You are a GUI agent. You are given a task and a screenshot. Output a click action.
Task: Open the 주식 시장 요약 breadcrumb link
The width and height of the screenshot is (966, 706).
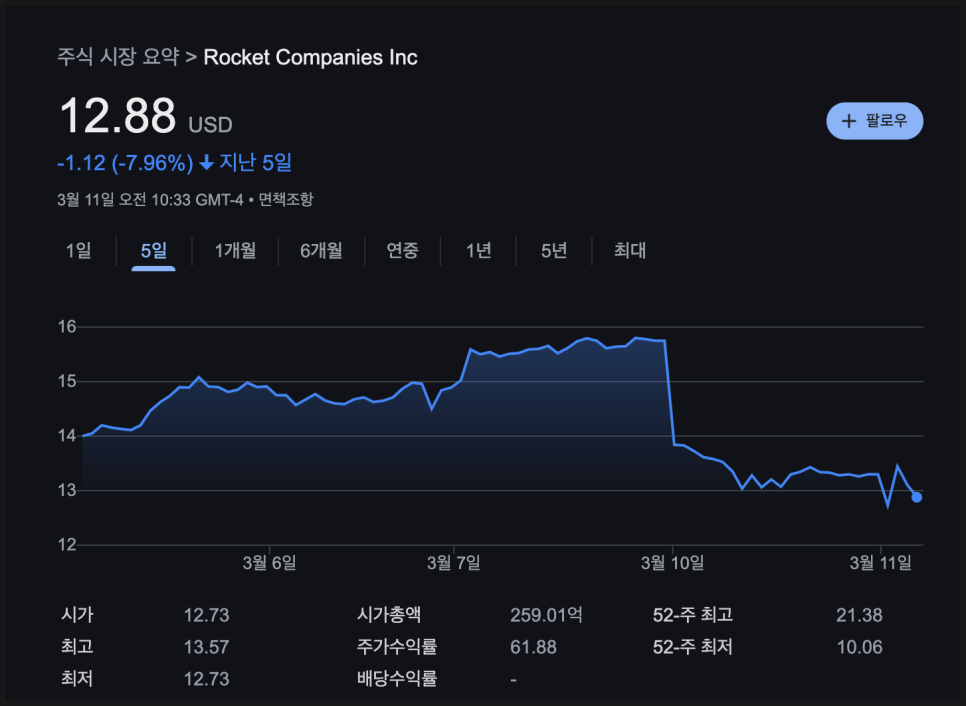(x=118, y=57)
